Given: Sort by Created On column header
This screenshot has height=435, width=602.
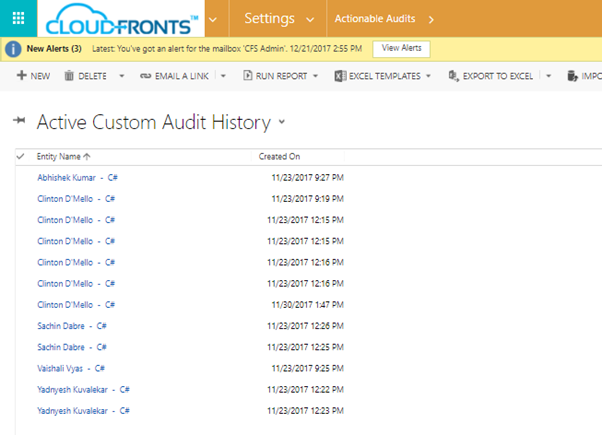Looking at the screenshot, I should [x=279, y=156].
